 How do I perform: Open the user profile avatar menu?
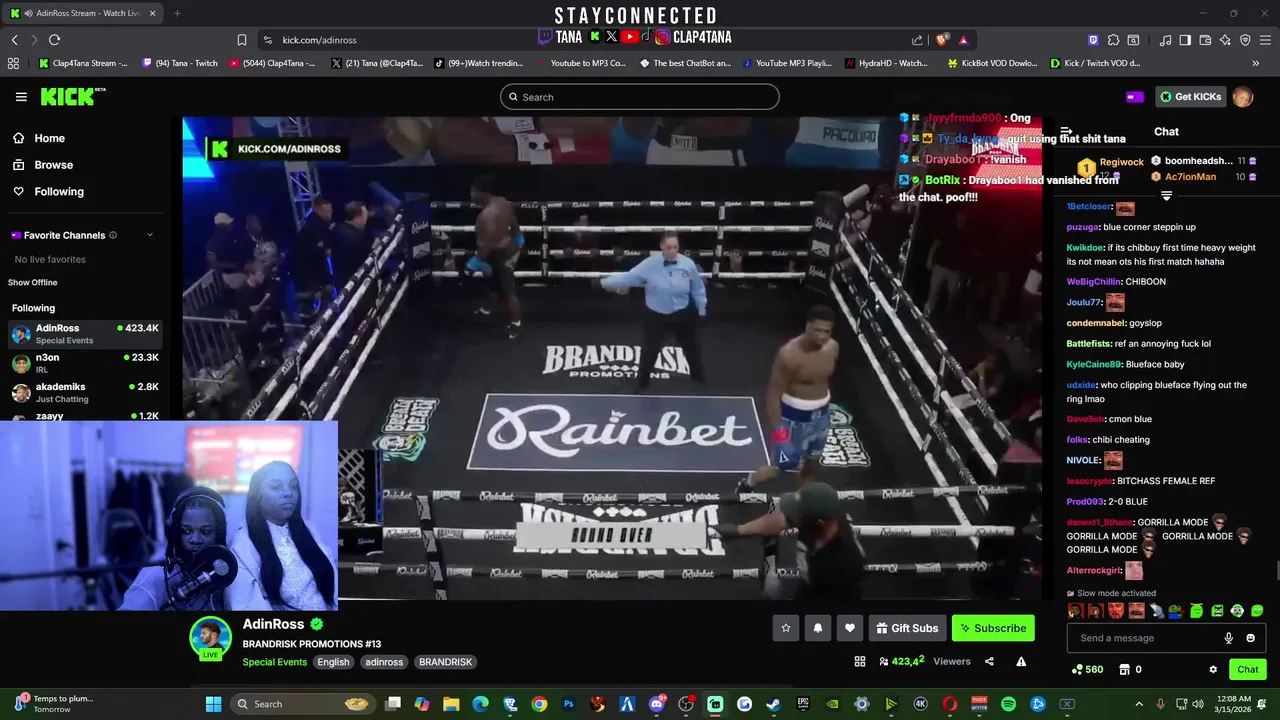coord(1242,97)
